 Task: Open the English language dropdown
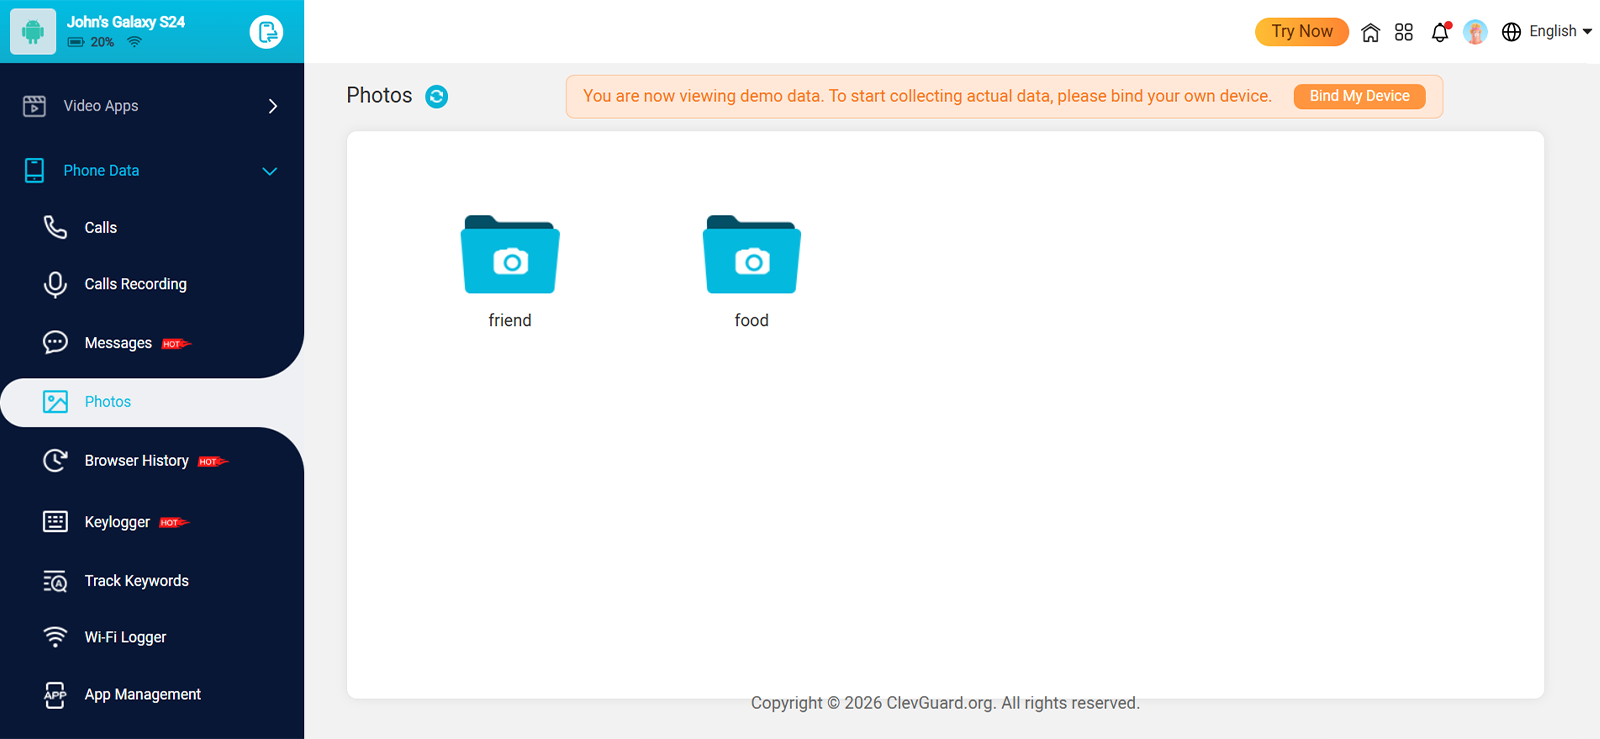(1547, 32)
